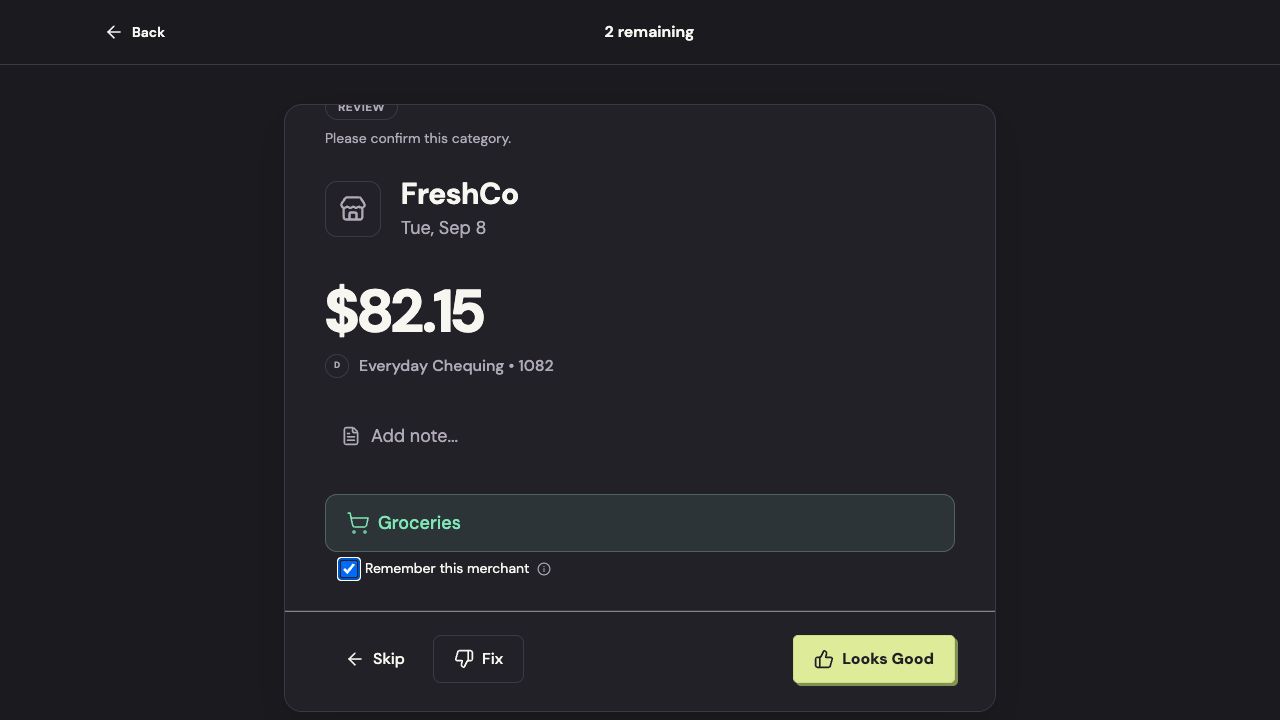Viewport: 1280px width, 720px height.
Task: Click the shopping cart icon in Groceries
Action: [x=358, y=523]
